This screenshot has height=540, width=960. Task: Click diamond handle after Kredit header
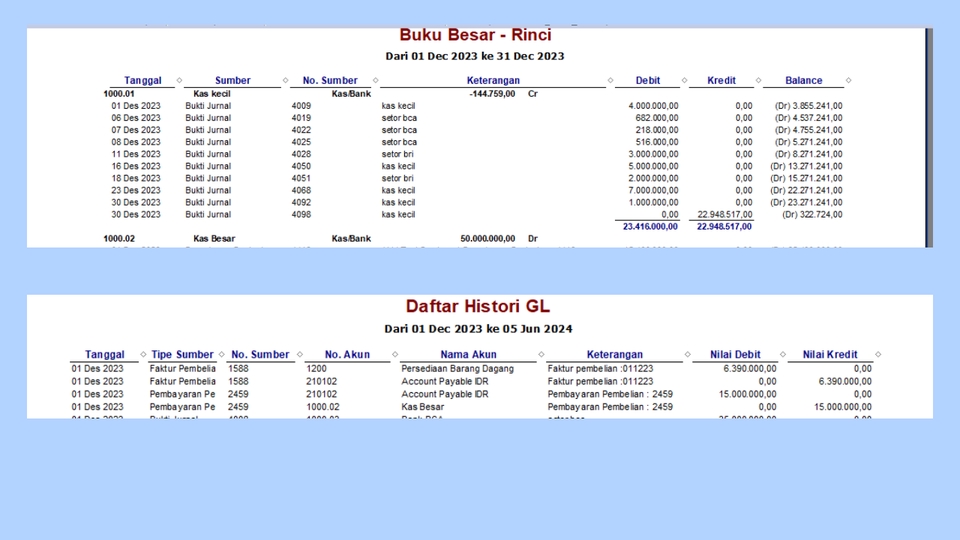(x=758, y=80)
